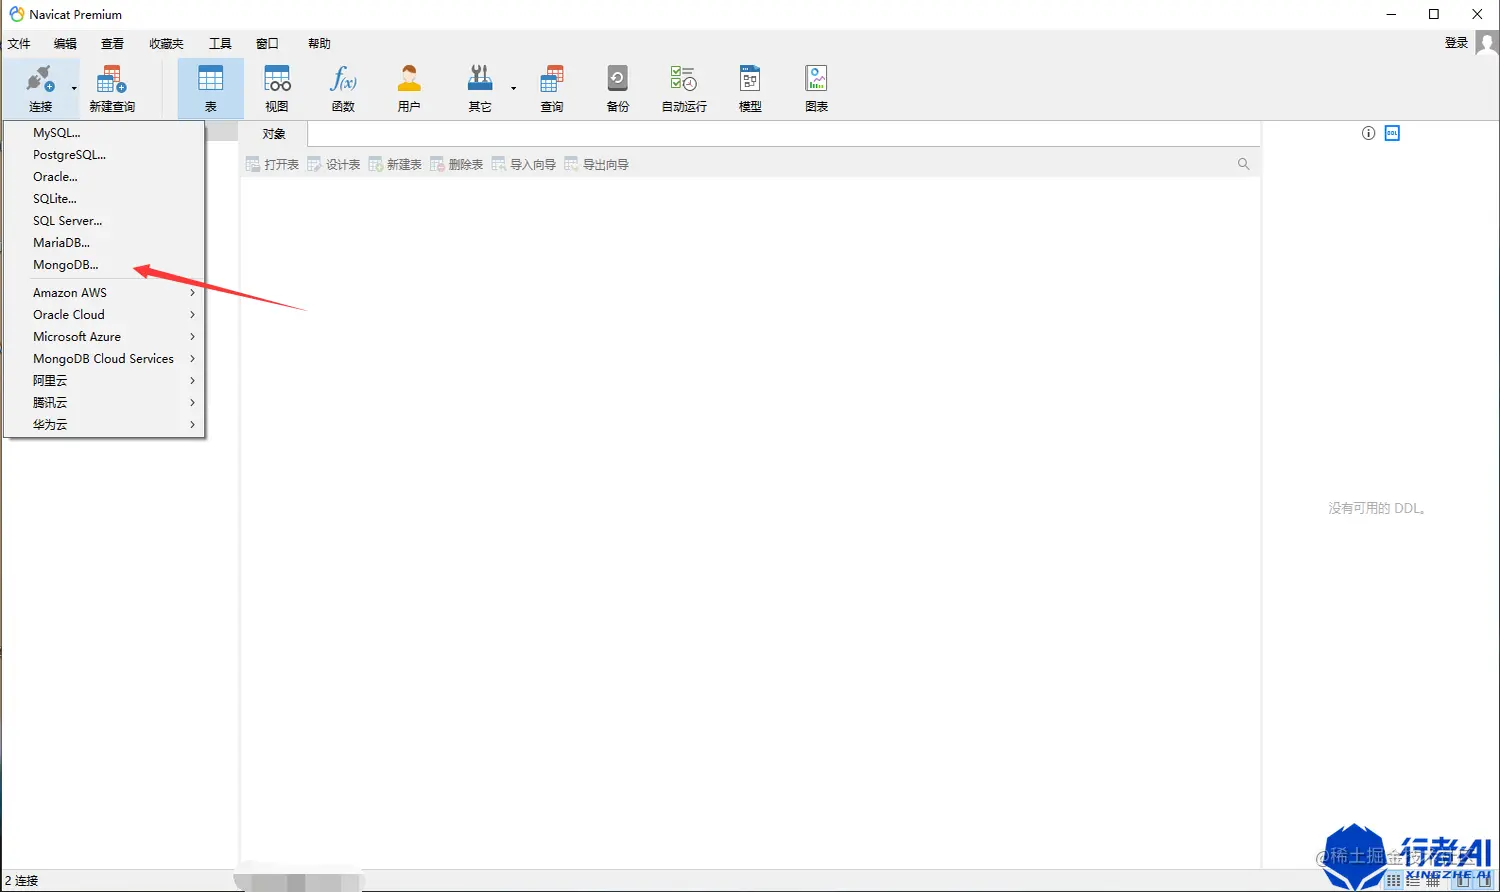Screen dimensions: 1500x892
Task: Click the 新建查询 (New Query) icon
Action: click(111, 79)
